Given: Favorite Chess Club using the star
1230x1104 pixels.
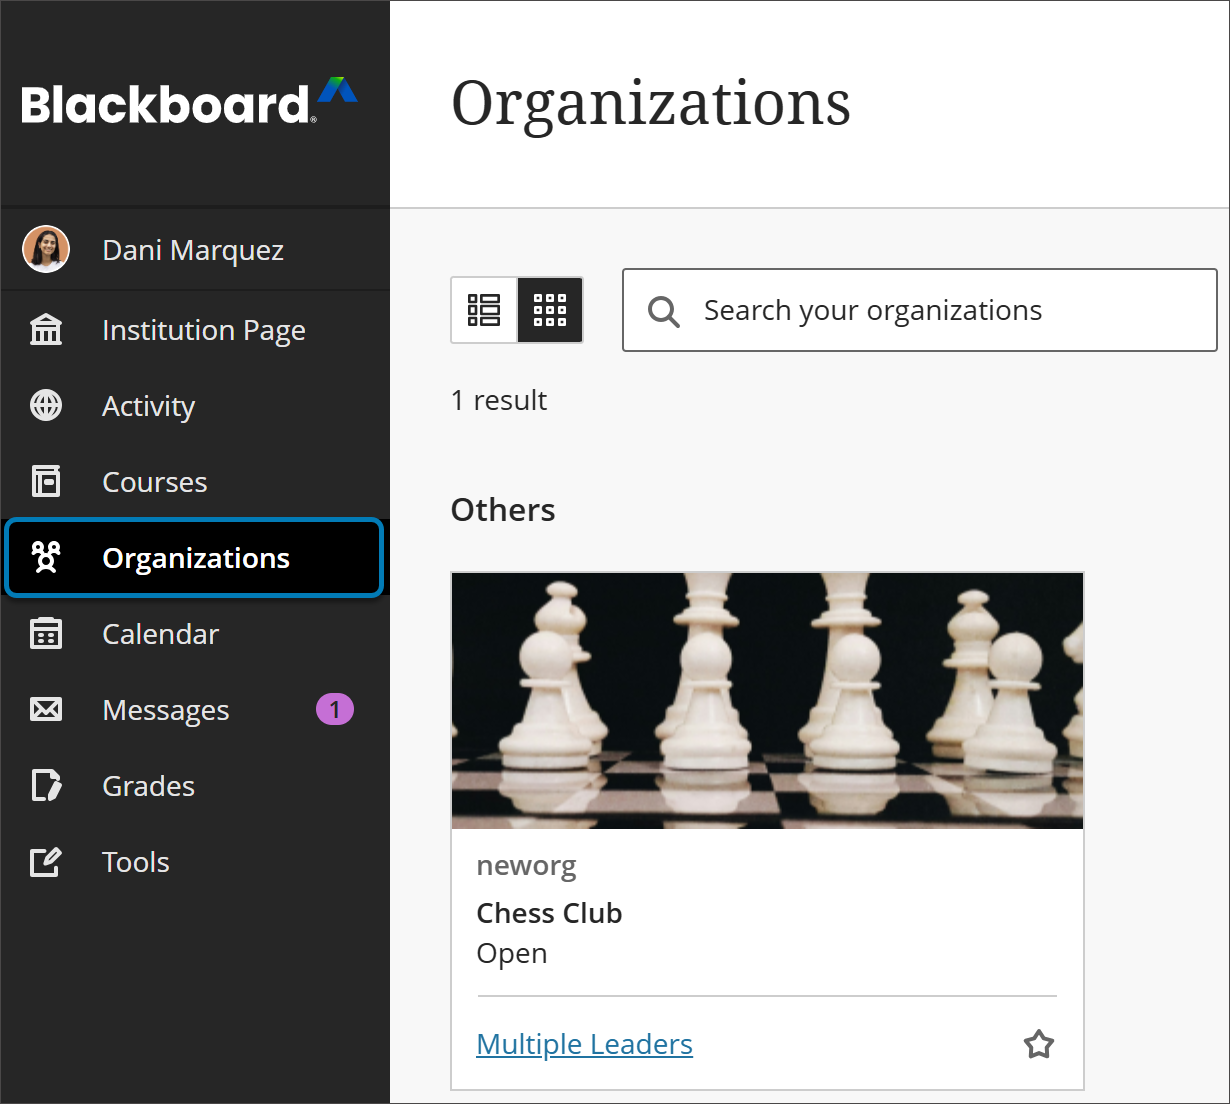Looking at the screenshot, I should (1038, 1044).
